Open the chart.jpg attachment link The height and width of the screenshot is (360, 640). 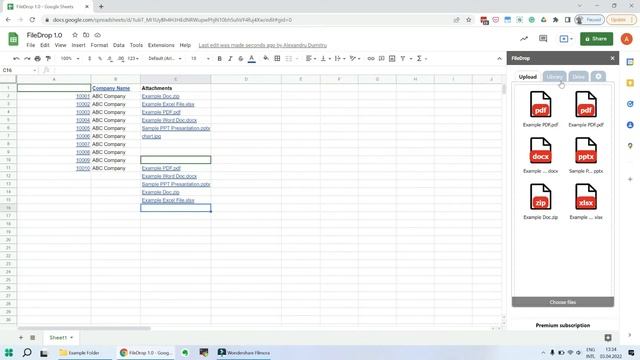click(151, 136)
